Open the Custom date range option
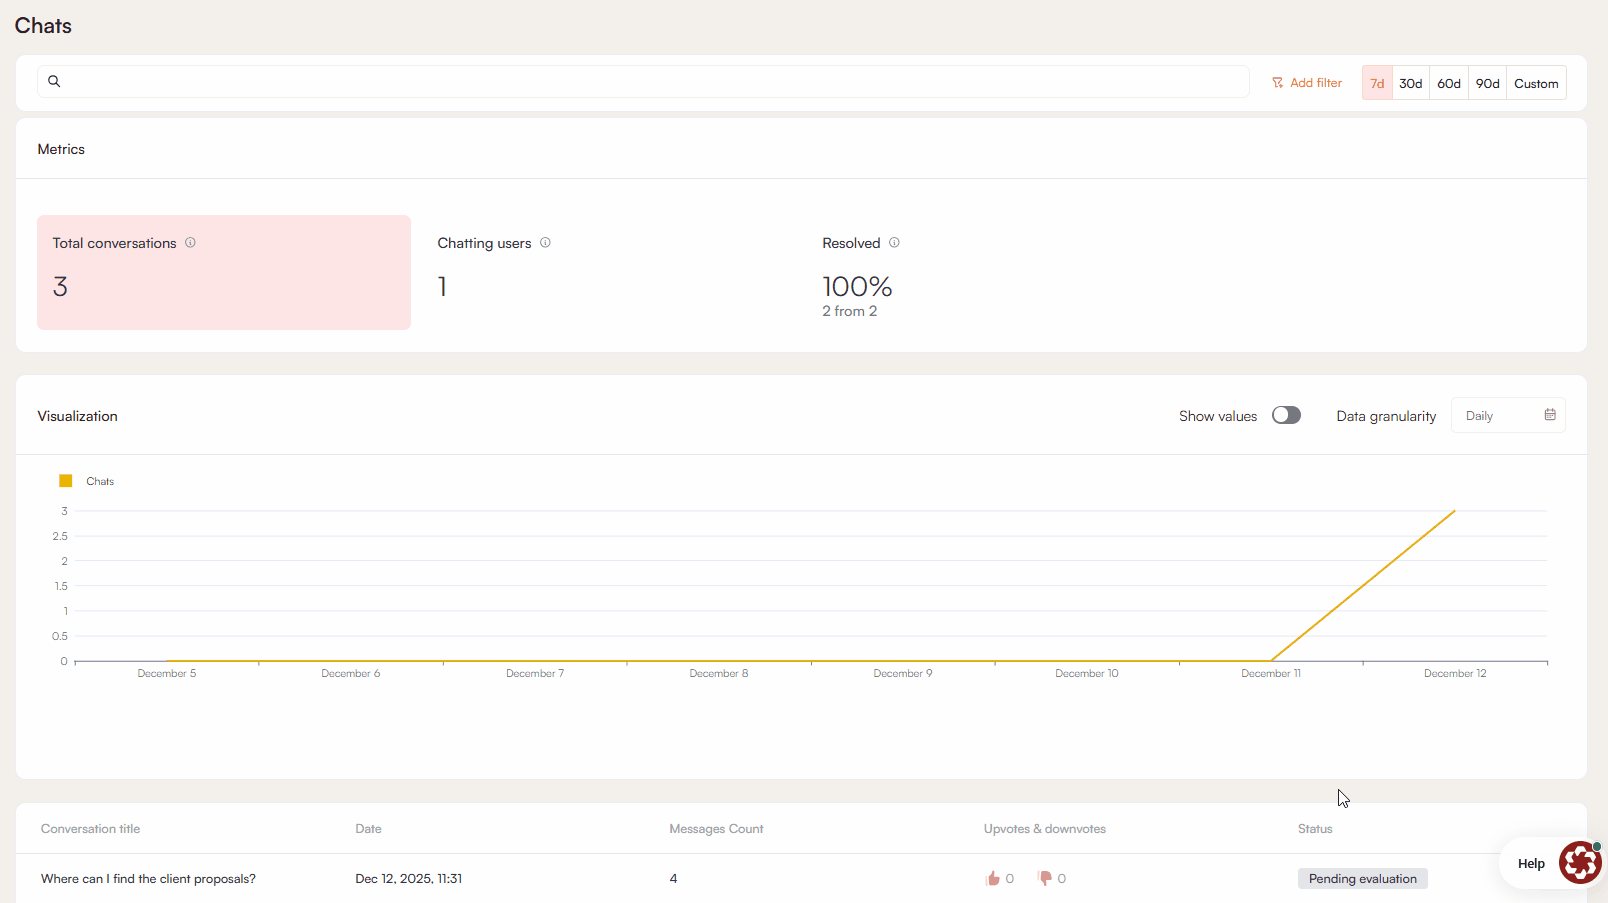1608x903 pixels. tap(1536, 83)
